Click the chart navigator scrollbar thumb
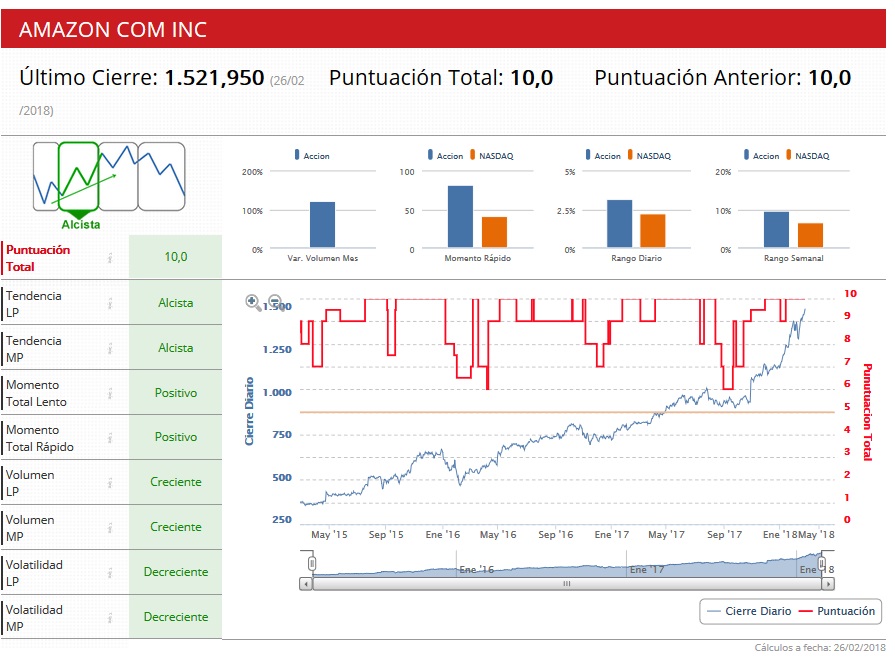The width and height of the screenshot is (895, 661). [x=567, y=584]
